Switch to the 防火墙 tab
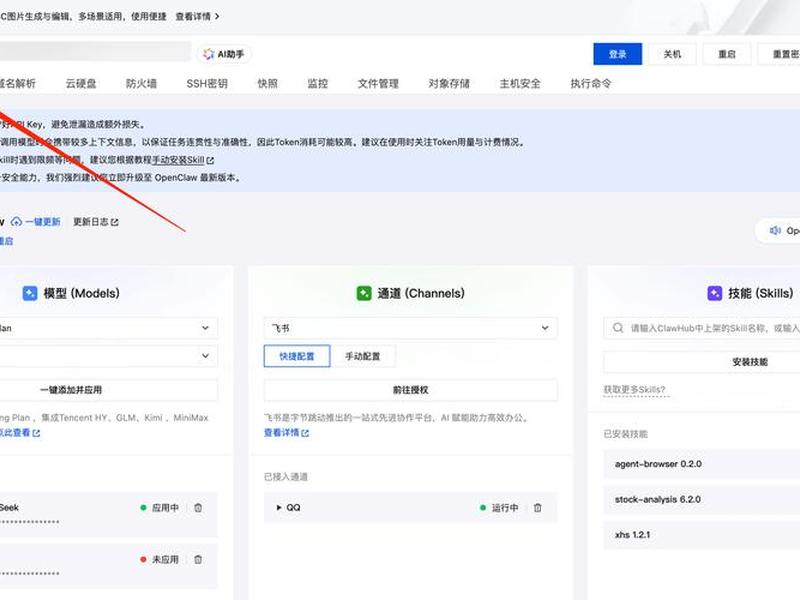 (x=141, y=83)
